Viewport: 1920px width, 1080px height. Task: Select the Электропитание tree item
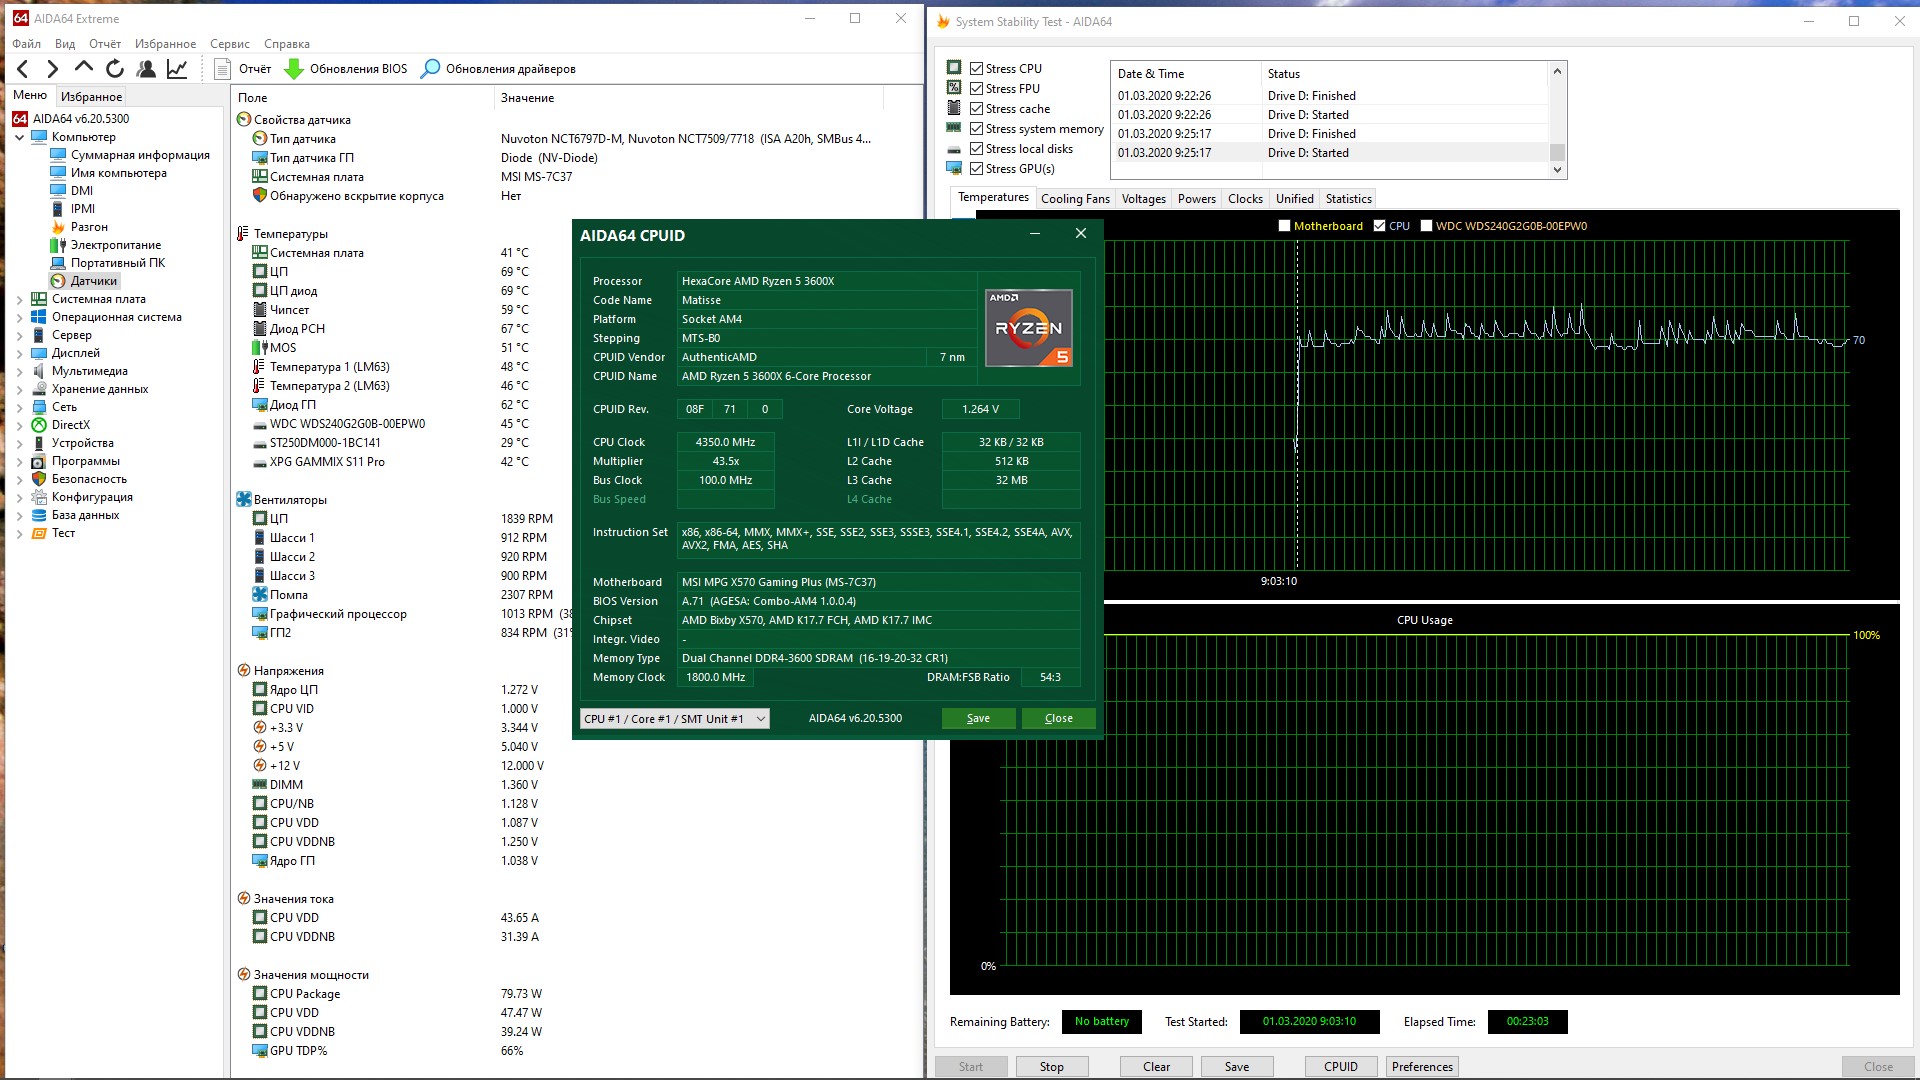115,245
